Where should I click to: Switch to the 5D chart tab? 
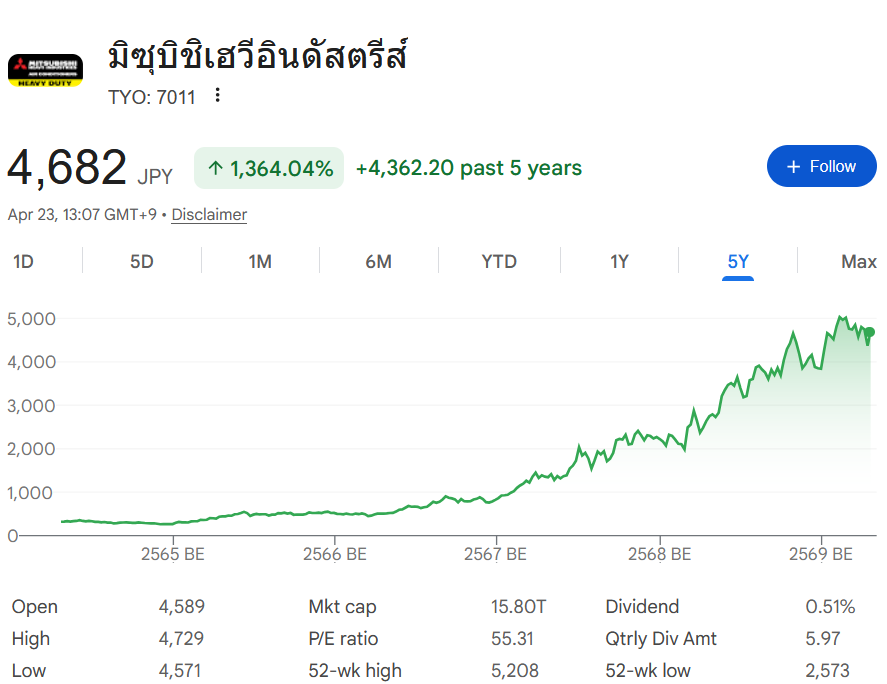(142, 262)
